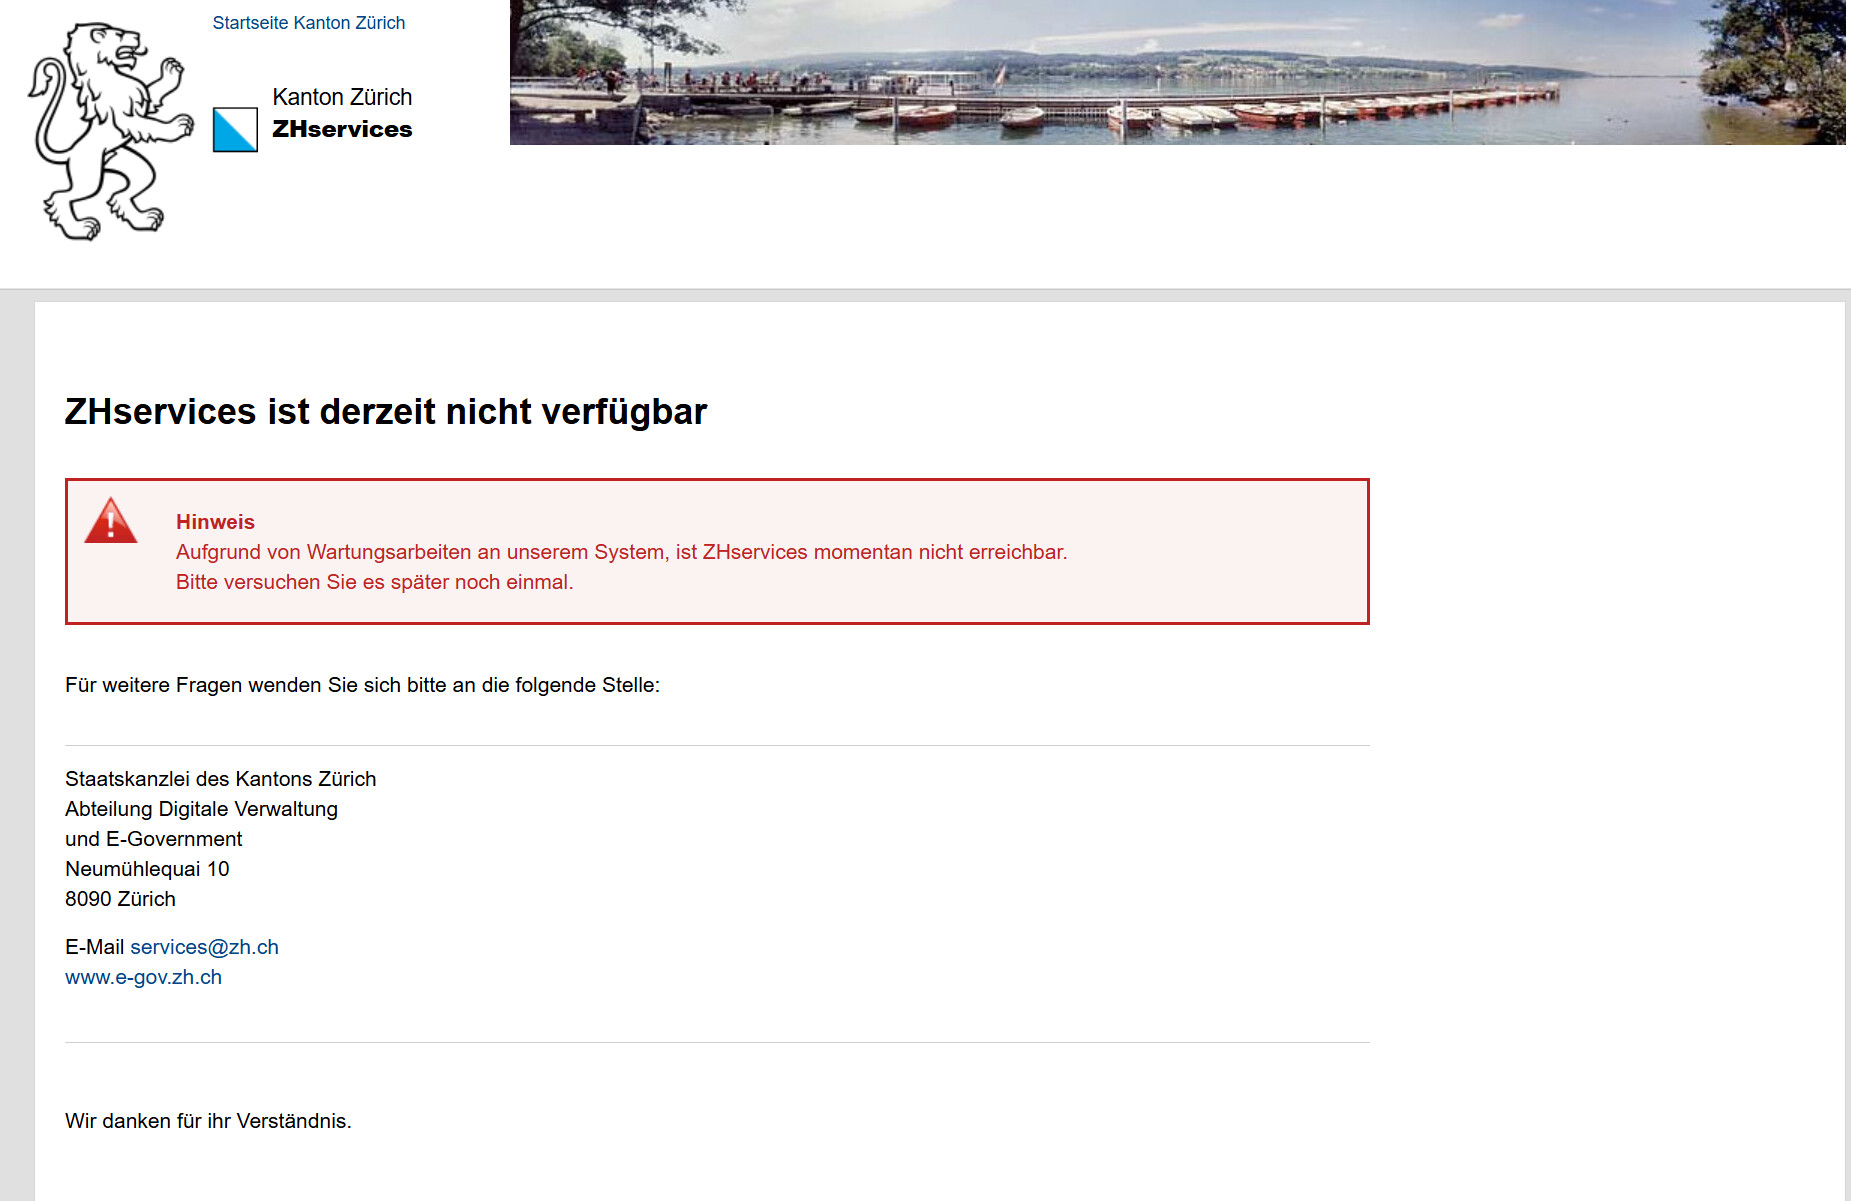Click the ZHservices header title
Viewport: 1851px width, 1201px height.
point(342,129)
